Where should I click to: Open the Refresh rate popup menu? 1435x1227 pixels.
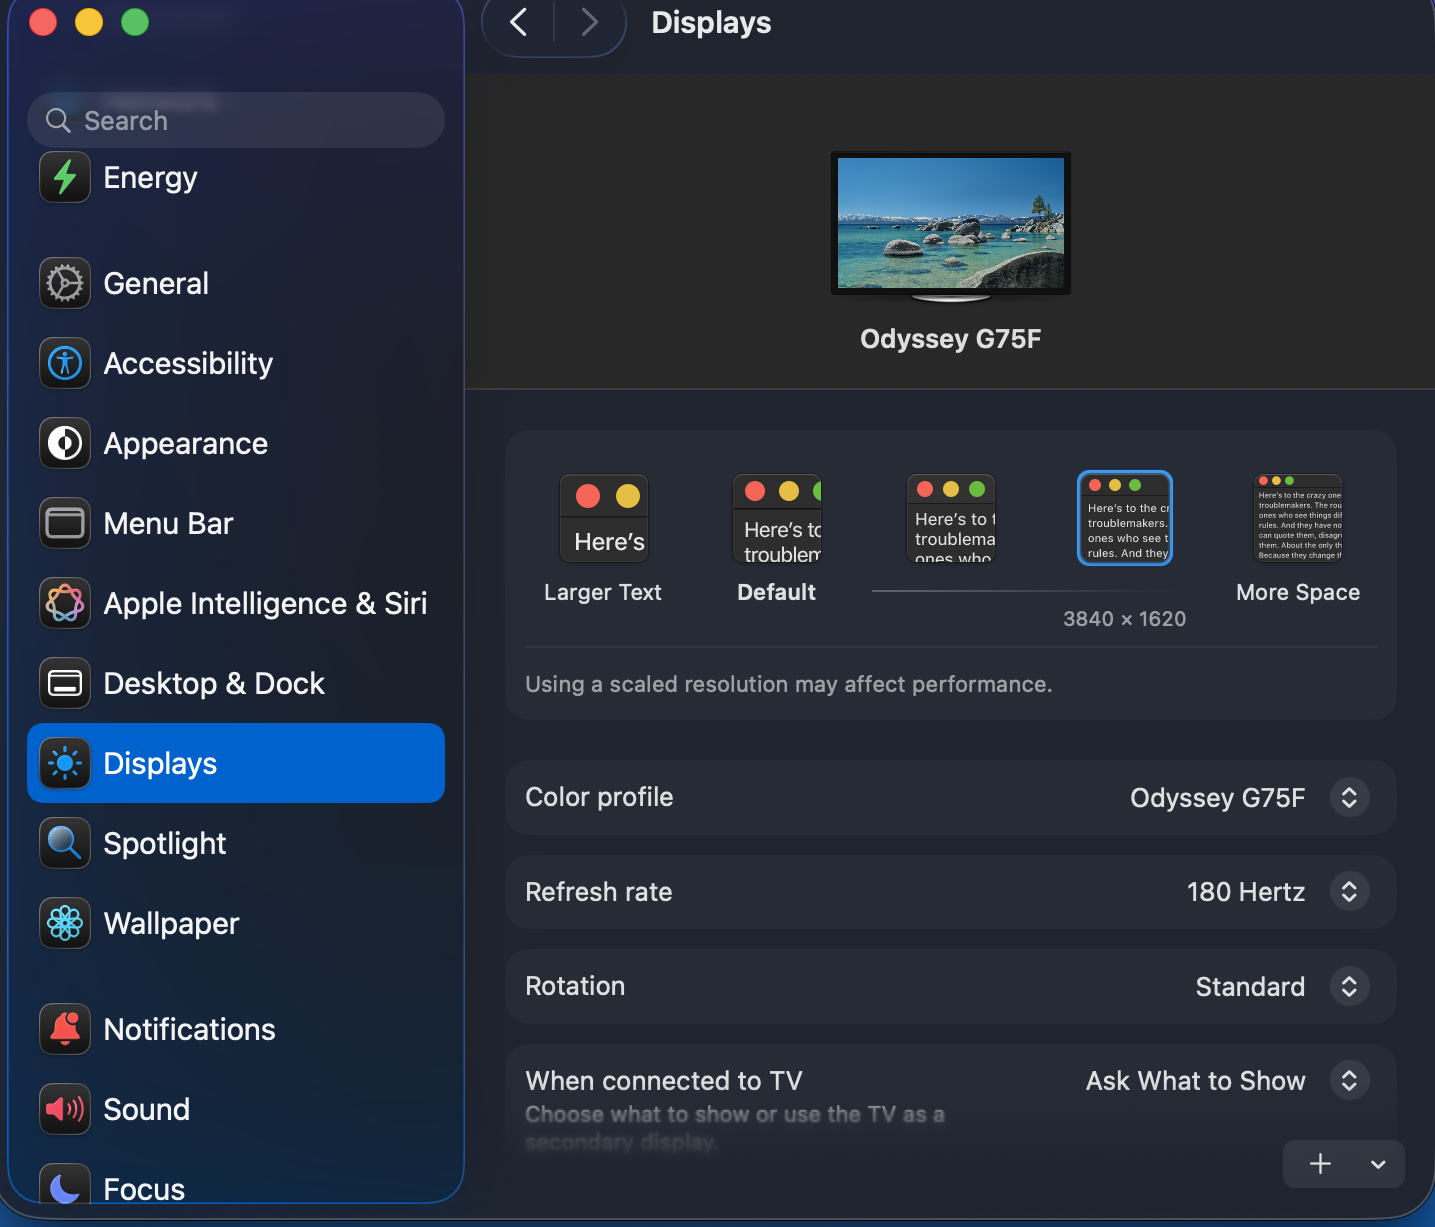pos(1349,891)
